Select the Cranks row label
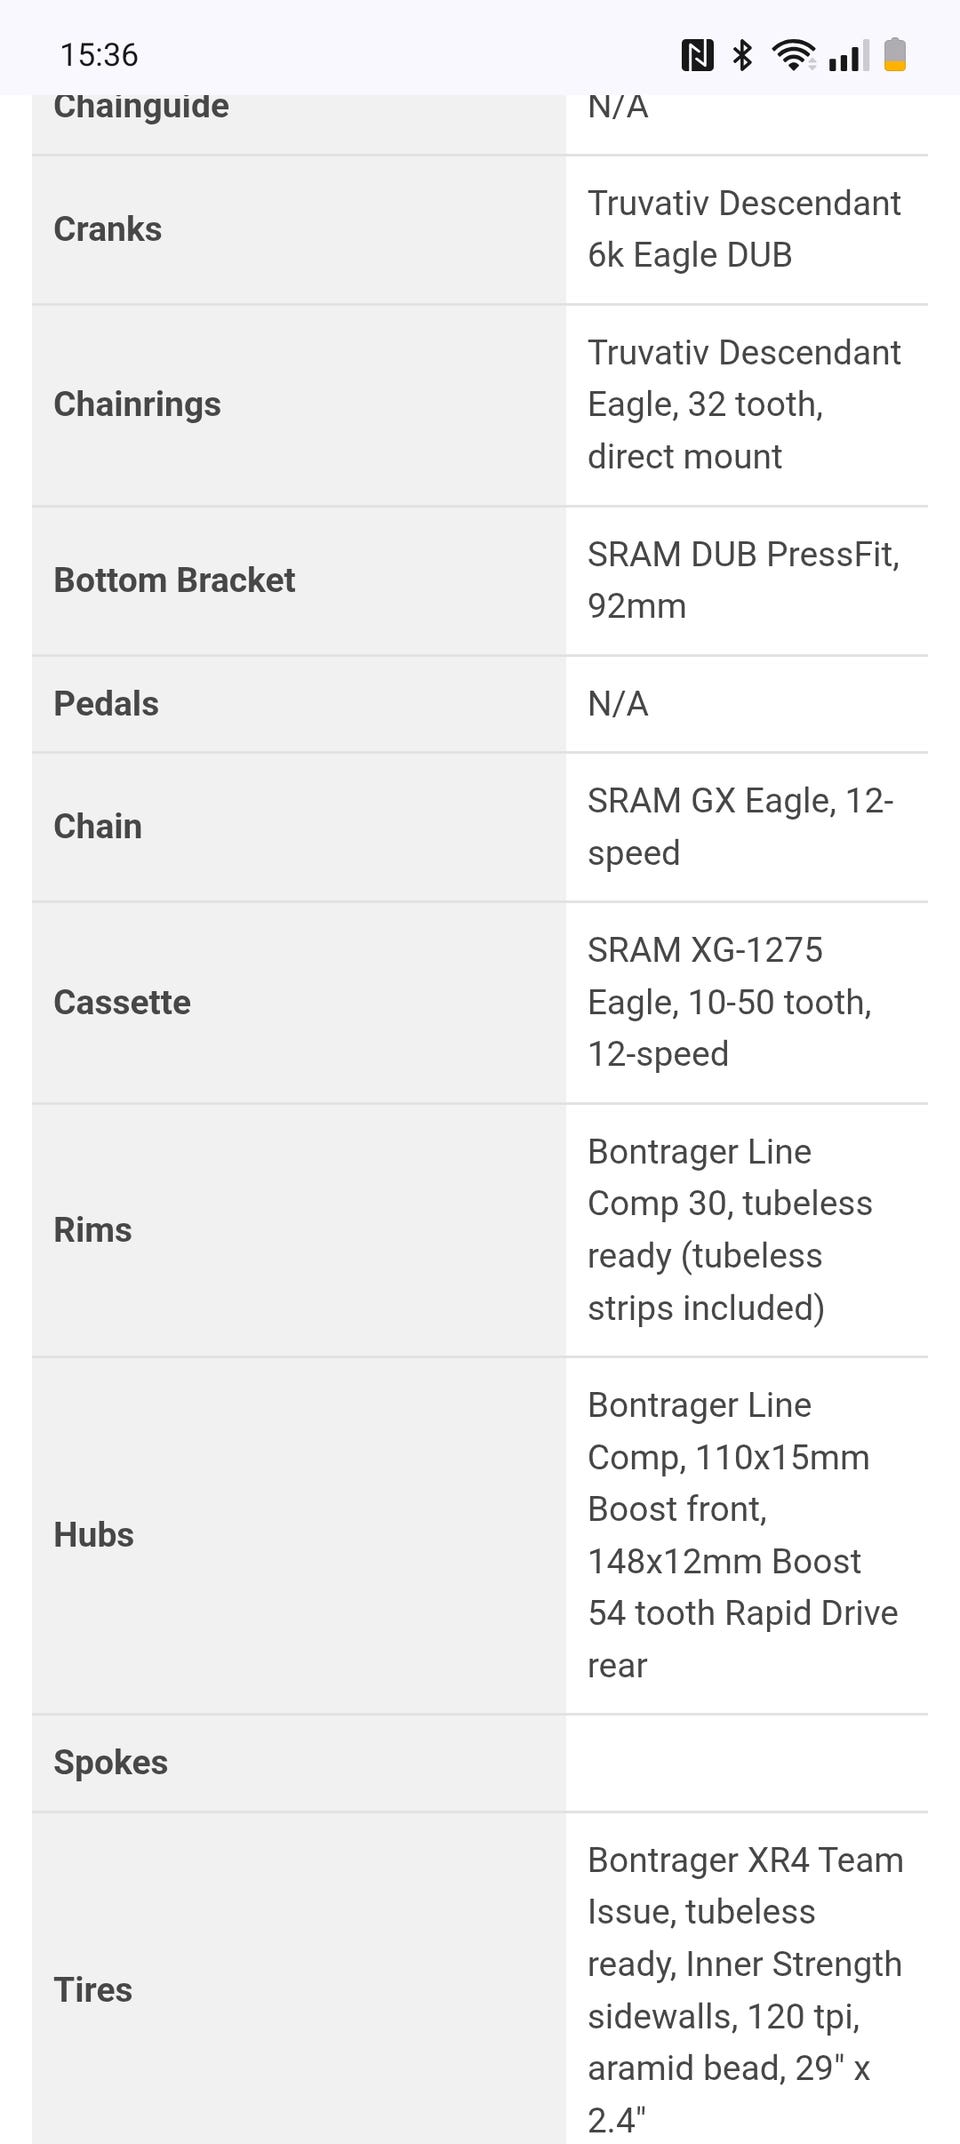The height and width of the screenshot is (2144, 960). [x=108, y=229]
